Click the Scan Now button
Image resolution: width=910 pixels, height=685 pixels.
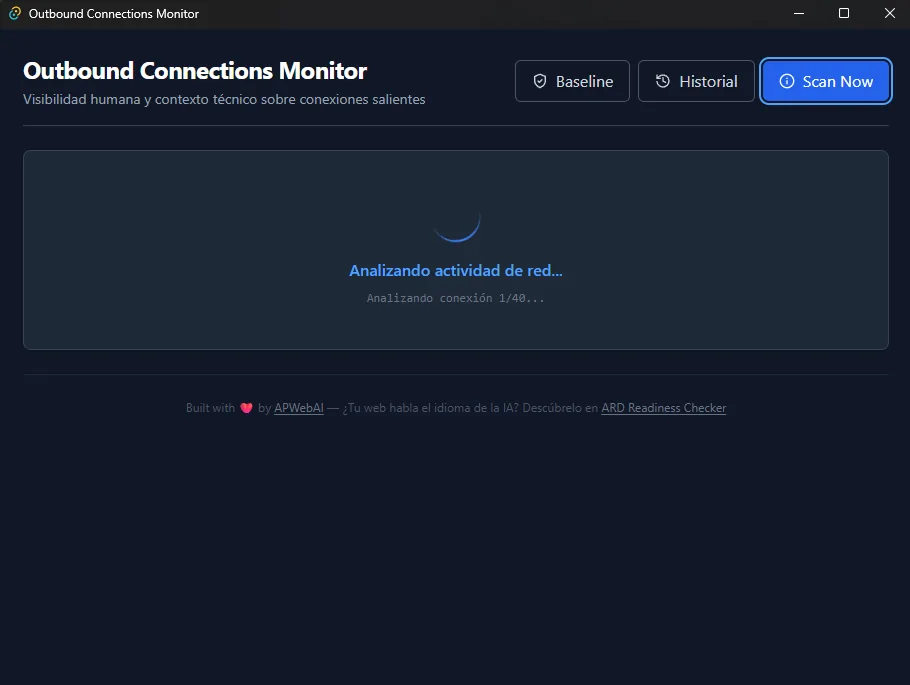point(825,81)
